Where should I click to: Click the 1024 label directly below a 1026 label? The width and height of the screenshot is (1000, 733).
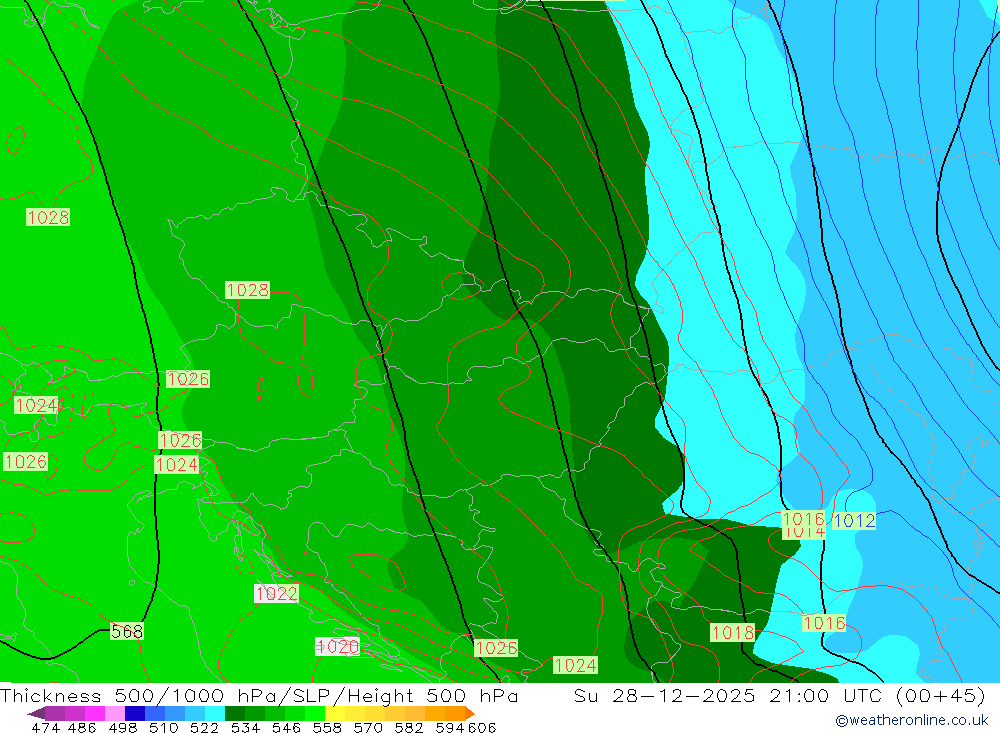[x=177, y=464]
